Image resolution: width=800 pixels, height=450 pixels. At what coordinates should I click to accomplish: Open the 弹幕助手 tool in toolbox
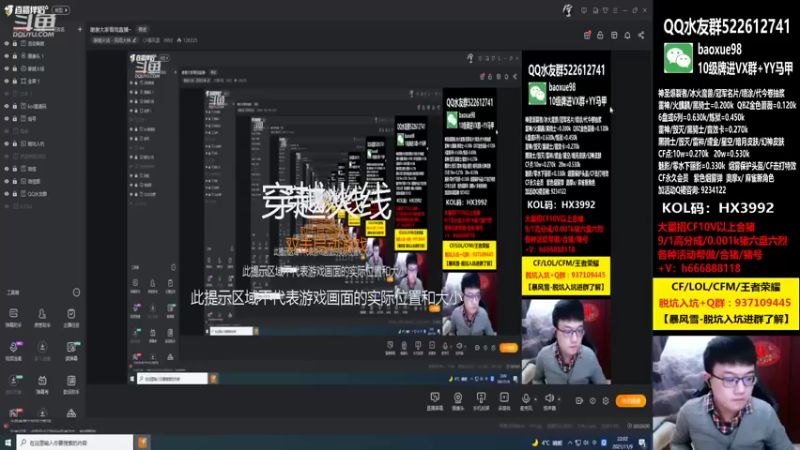coord(13,317)
